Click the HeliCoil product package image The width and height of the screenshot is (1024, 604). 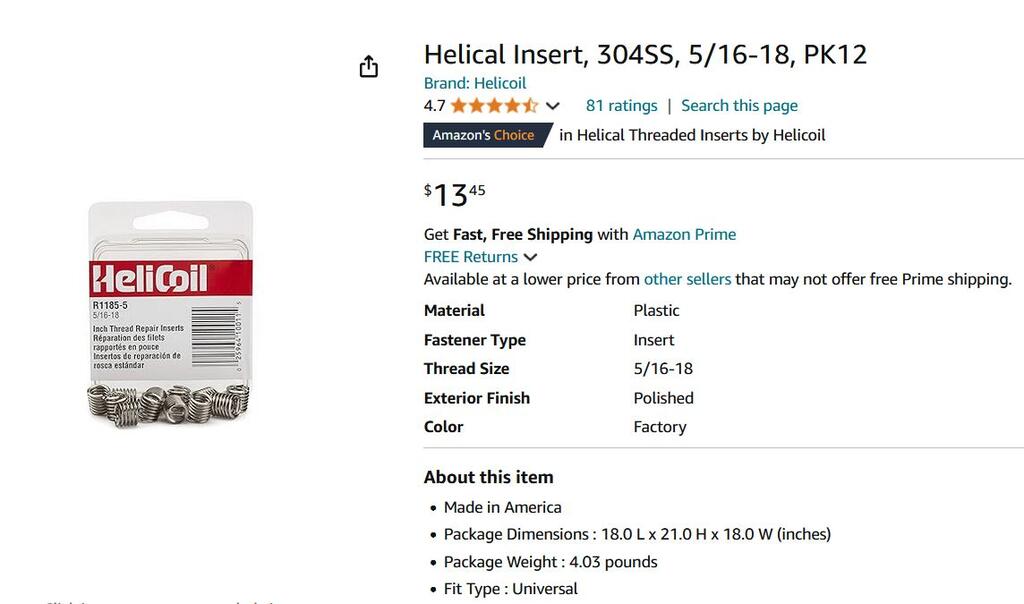170,314
